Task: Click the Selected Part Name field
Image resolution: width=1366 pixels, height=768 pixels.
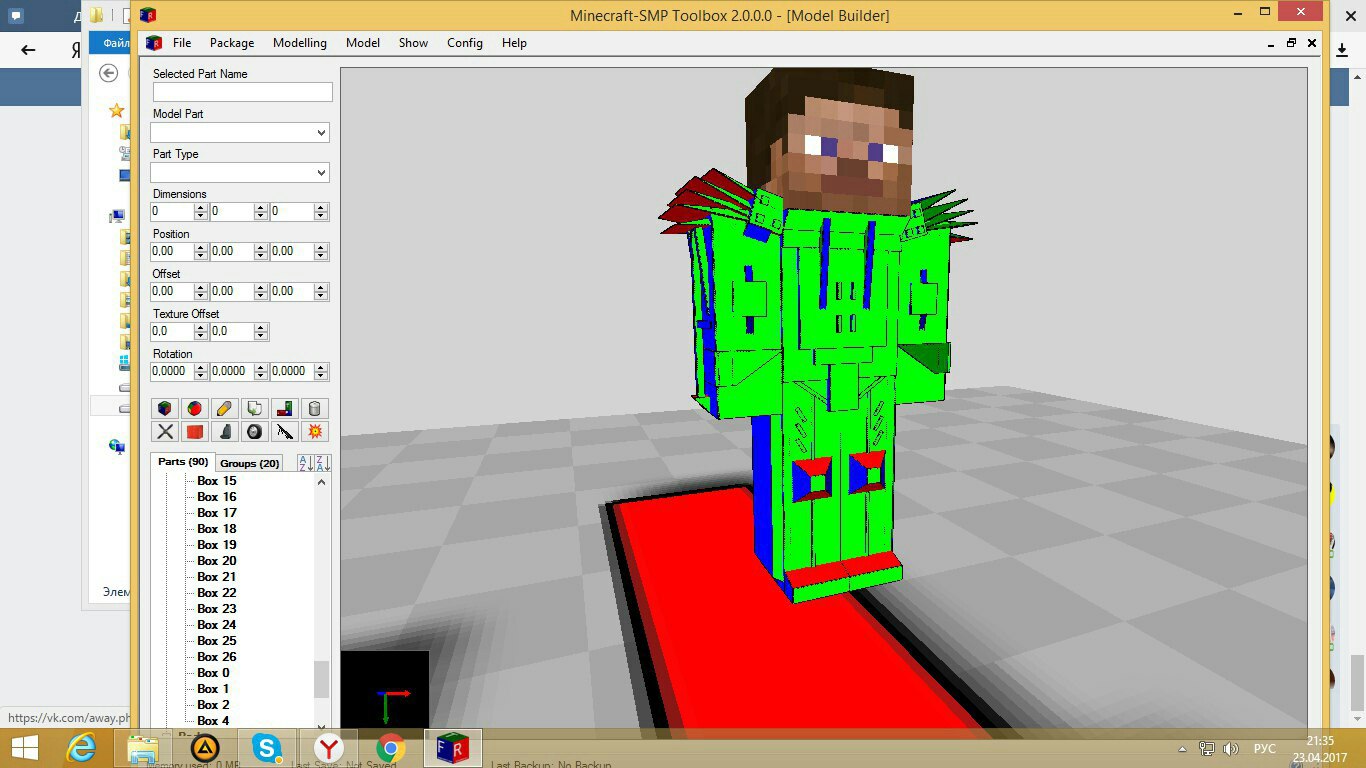Action: (x=242, y=92)
